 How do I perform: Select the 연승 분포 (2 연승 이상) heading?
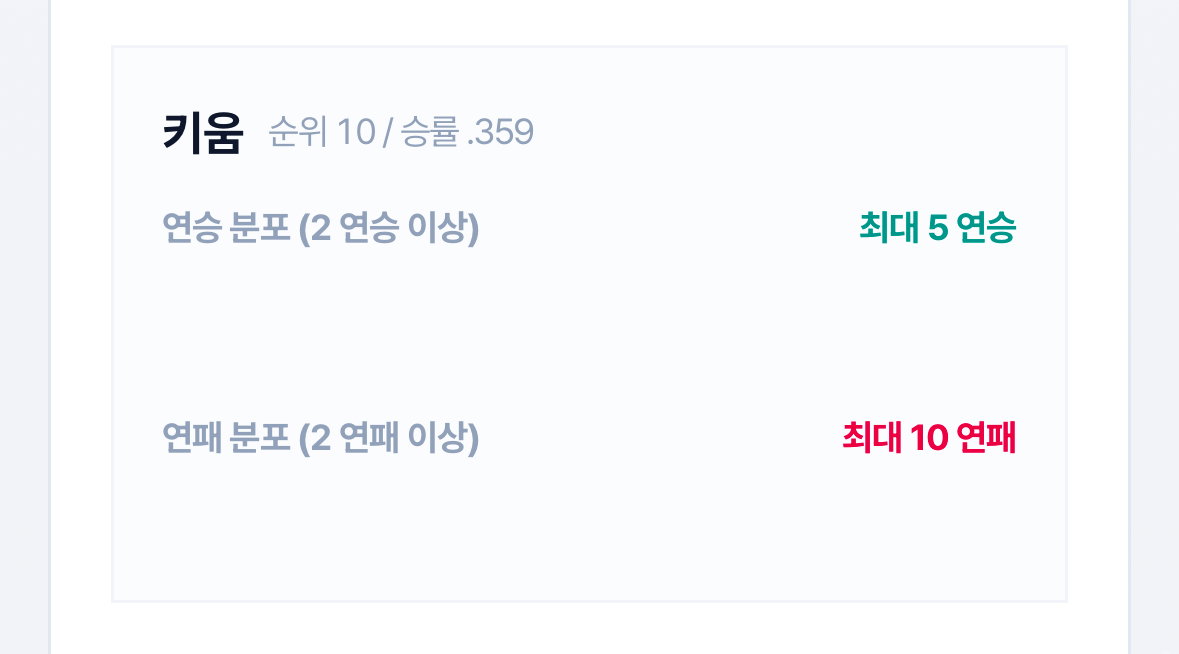tap(320, 227)
